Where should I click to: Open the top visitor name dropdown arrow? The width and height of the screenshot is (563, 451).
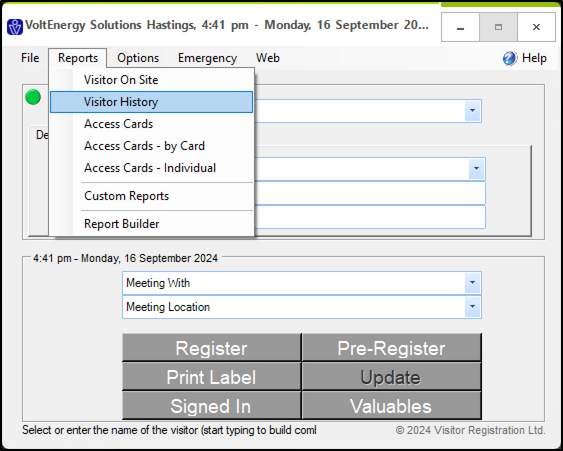(473, 111)
